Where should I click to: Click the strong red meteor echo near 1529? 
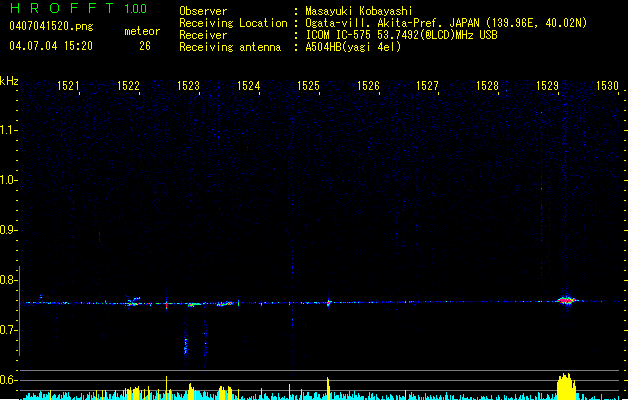pyautogui.click(x=566, y=300)
